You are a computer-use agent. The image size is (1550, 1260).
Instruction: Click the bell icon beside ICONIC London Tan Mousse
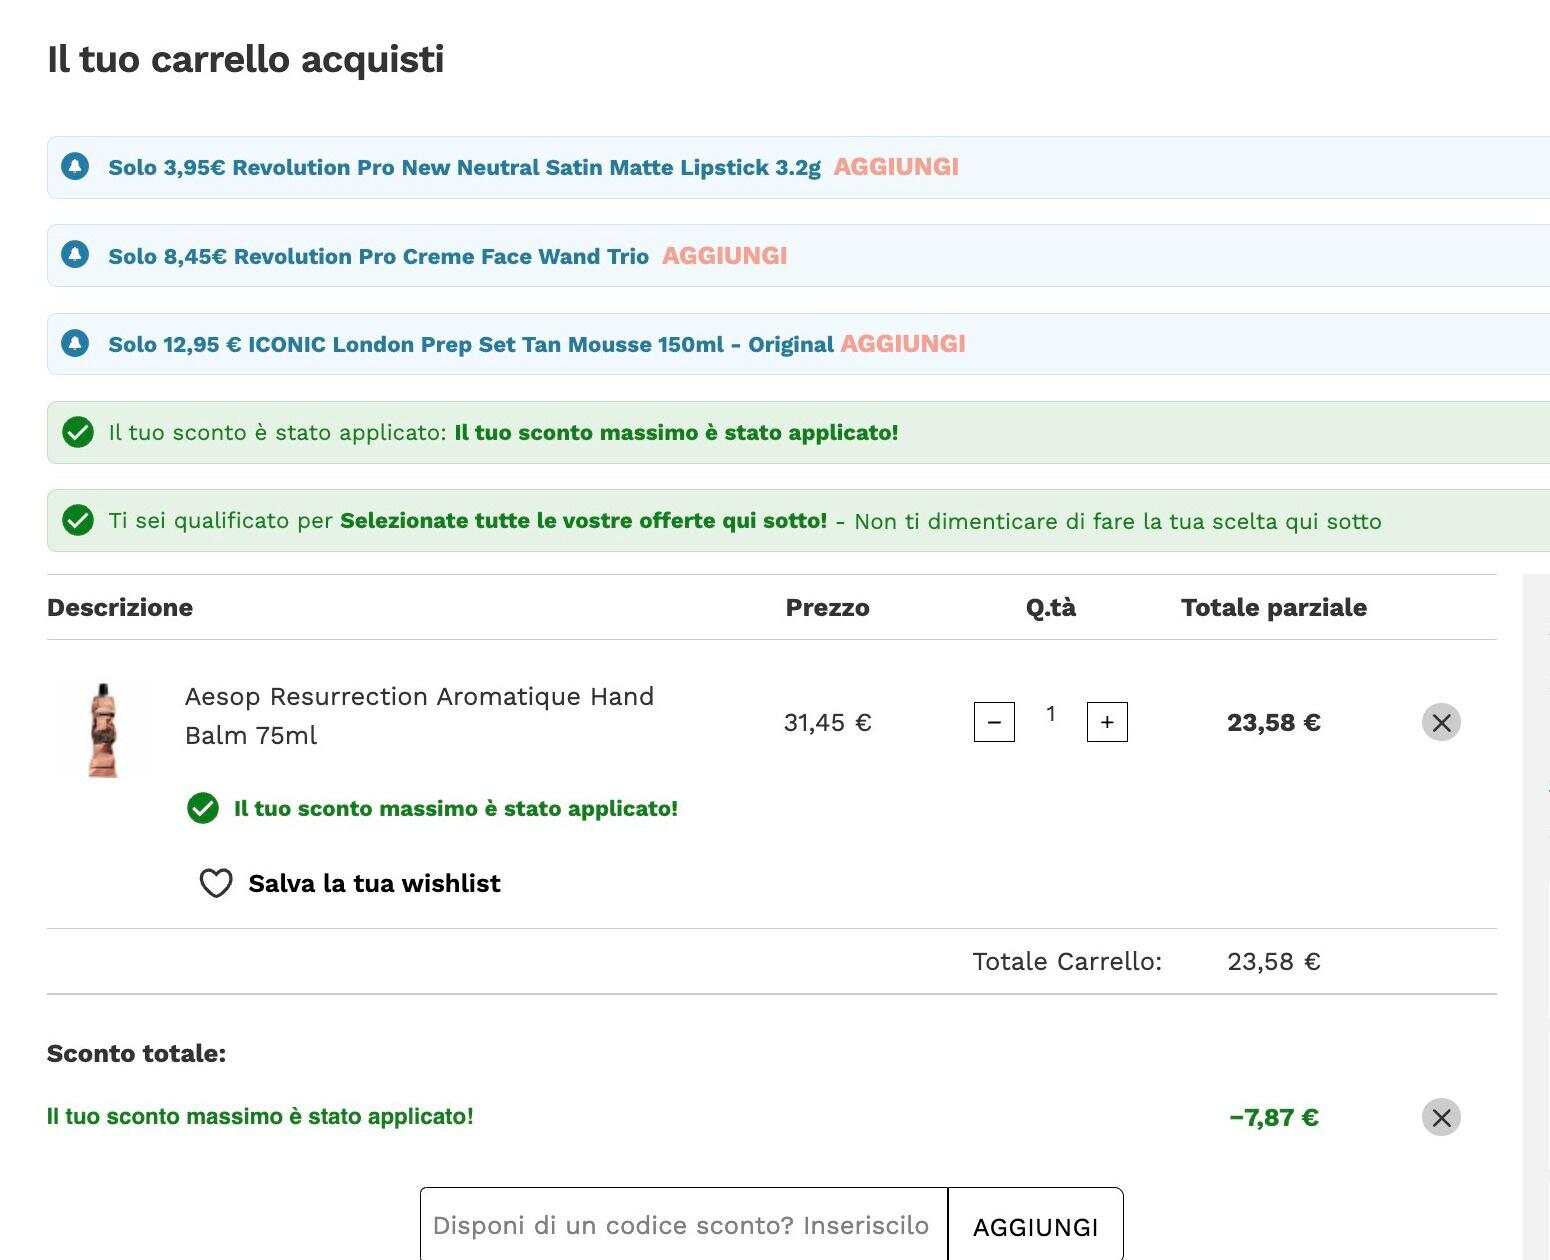[75, 343]
